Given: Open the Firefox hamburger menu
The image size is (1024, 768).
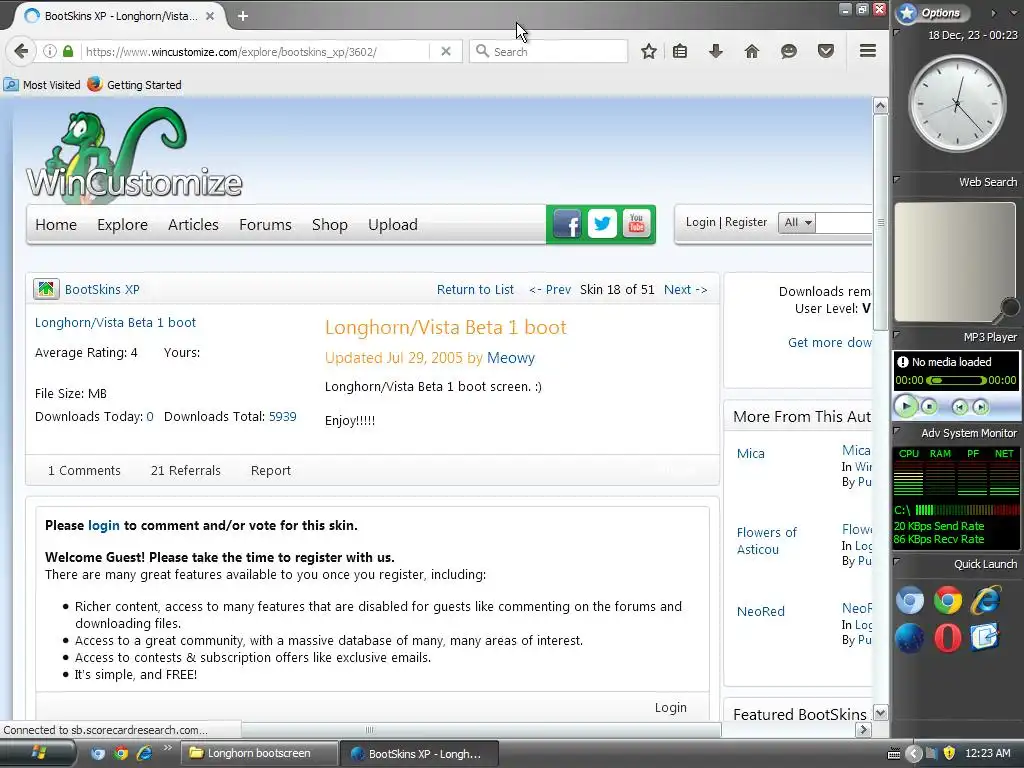Looking at the screenshot, I should [x=868, y=50].
